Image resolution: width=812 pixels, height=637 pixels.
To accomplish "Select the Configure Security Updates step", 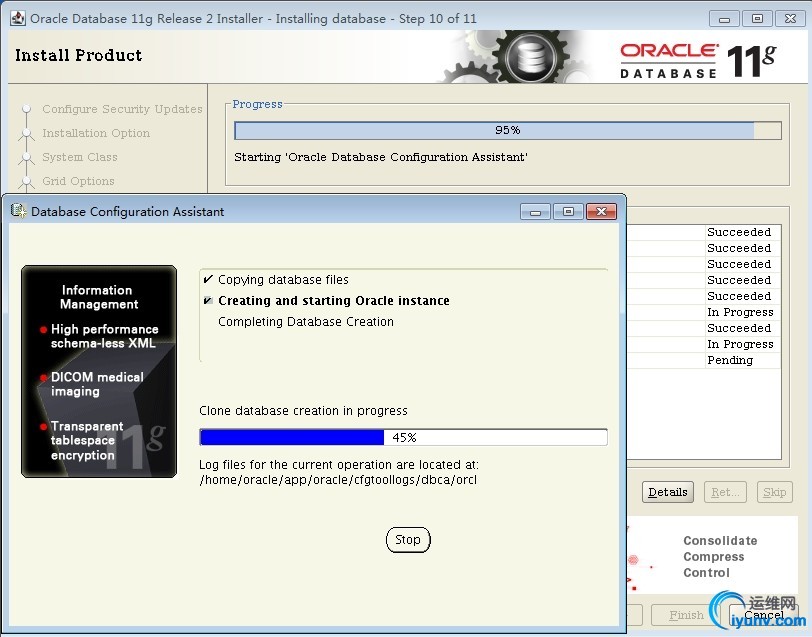I will coord(122,109).
